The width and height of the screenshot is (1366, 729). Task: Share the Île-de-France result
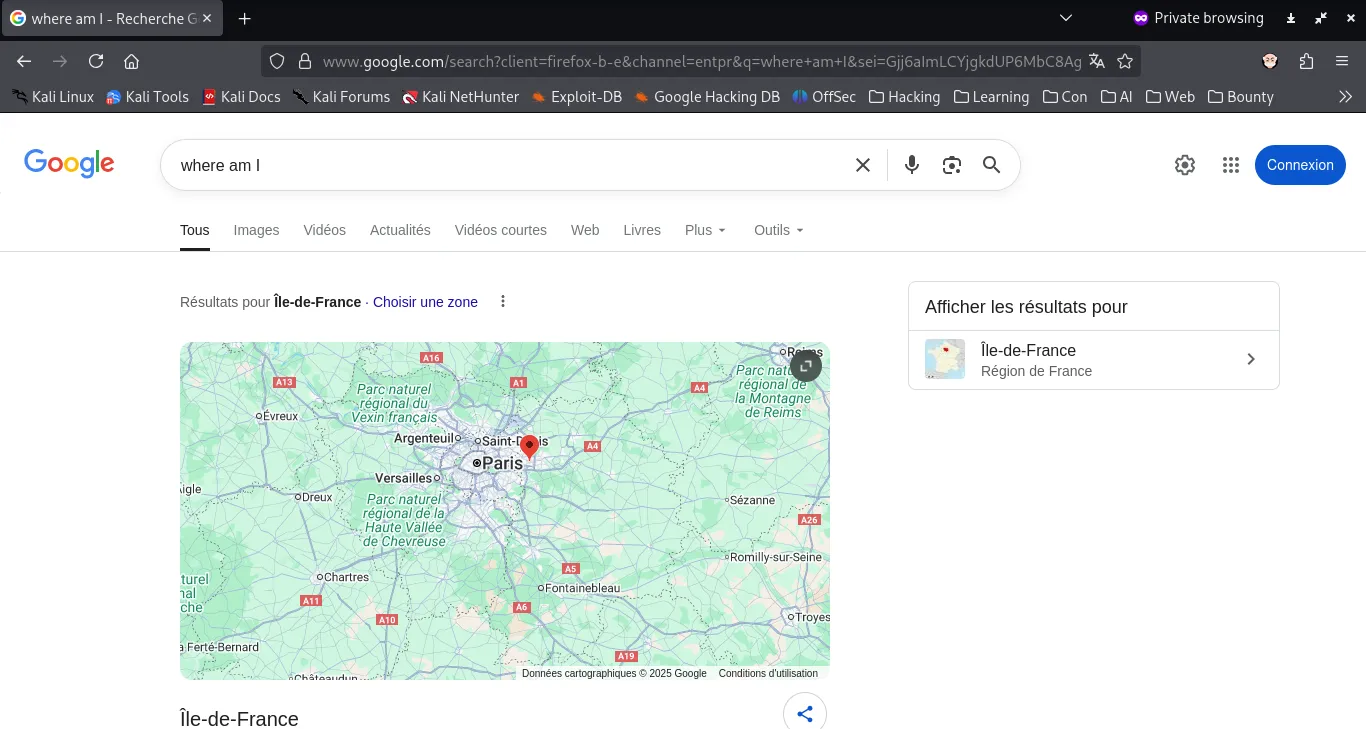click(x=804, y=713)
